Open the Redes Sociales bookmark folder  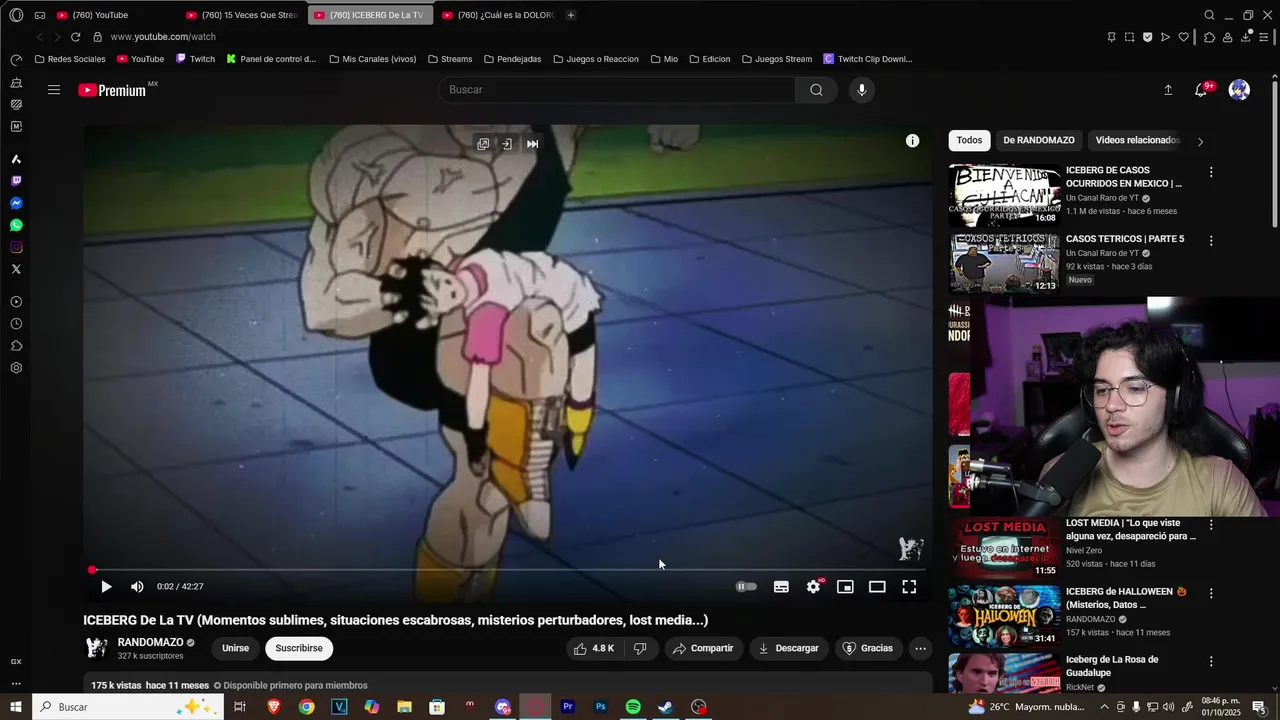tap(69, 59)
